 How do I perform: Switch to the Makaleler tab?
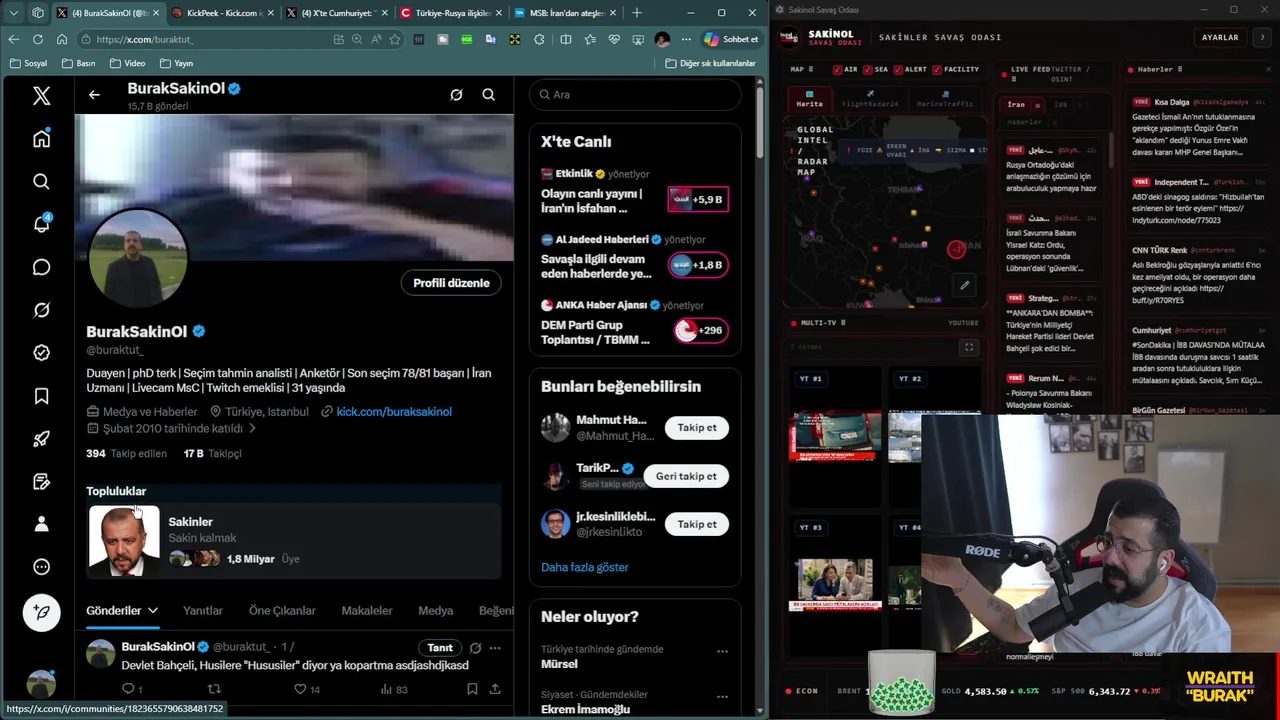(367, 610)
